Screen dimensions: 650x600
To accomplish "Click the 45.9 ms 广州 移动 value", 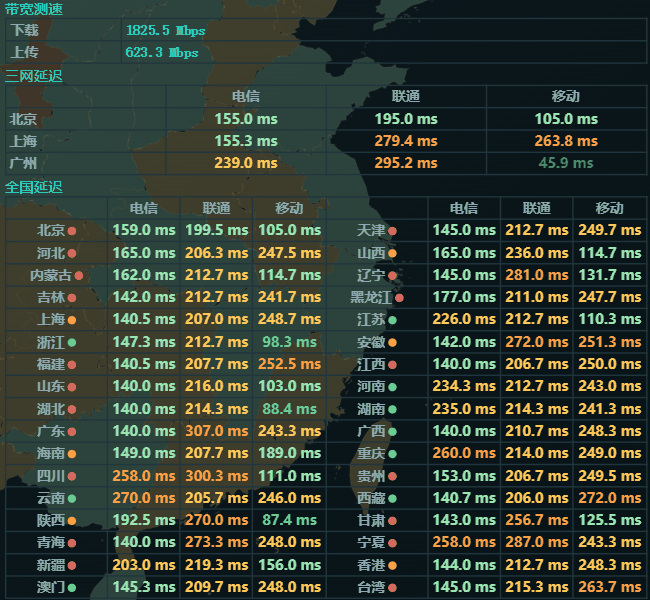I will click(x=566, y=163).
